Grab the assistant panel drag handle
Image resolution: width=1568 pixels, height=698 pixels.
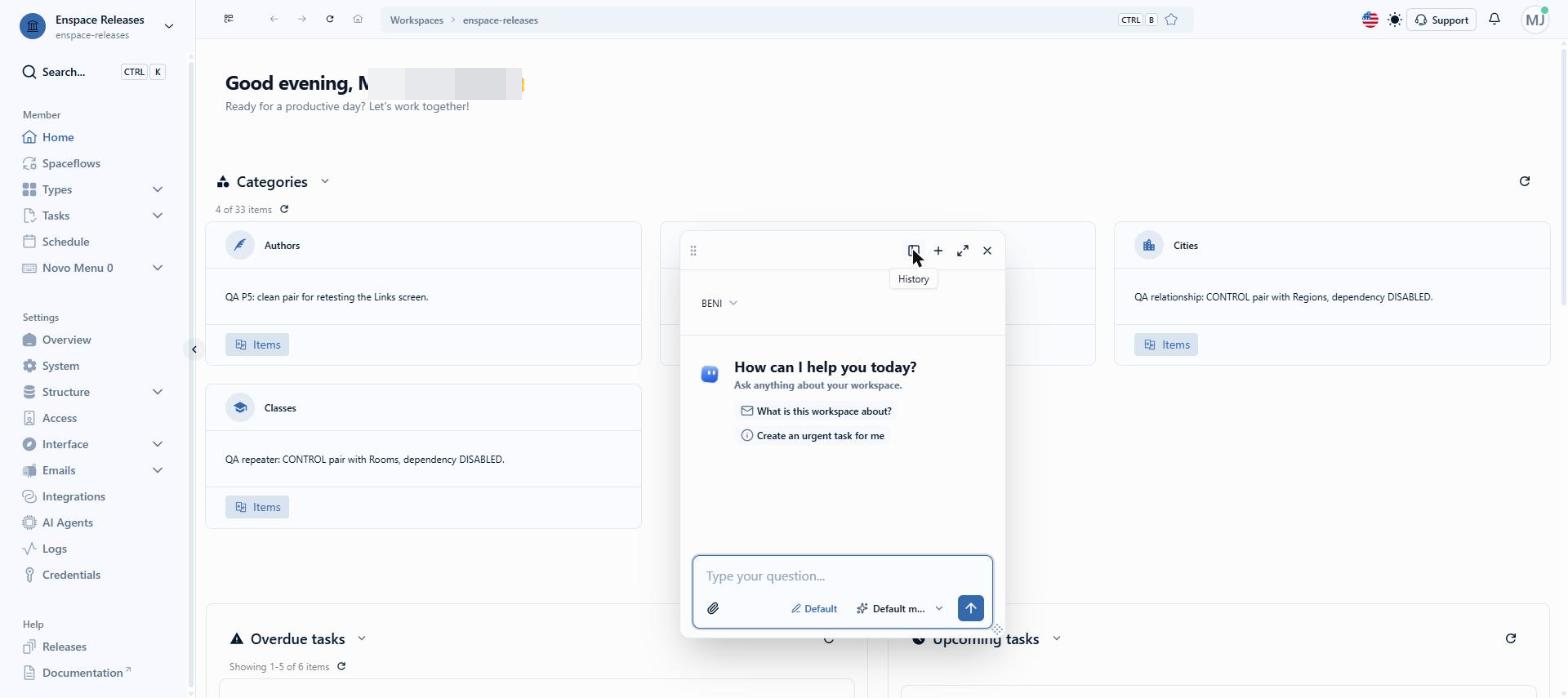tap(693, 251)
